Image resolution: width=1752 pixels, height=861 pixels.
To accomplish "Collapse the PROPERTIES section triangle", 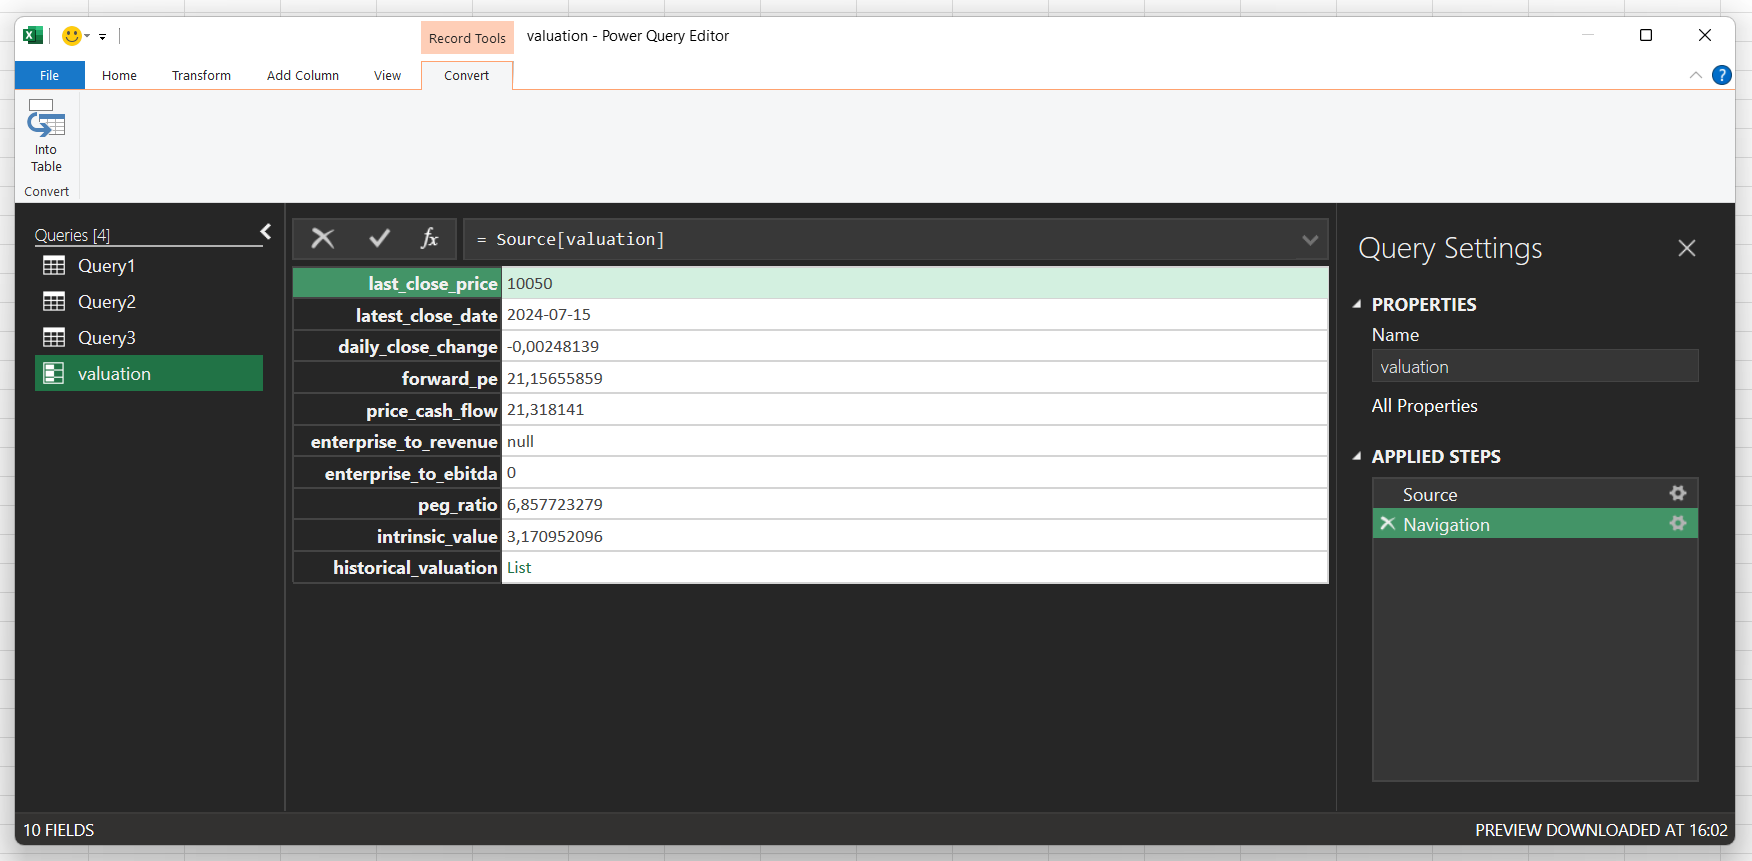I will coord(1357,304).
